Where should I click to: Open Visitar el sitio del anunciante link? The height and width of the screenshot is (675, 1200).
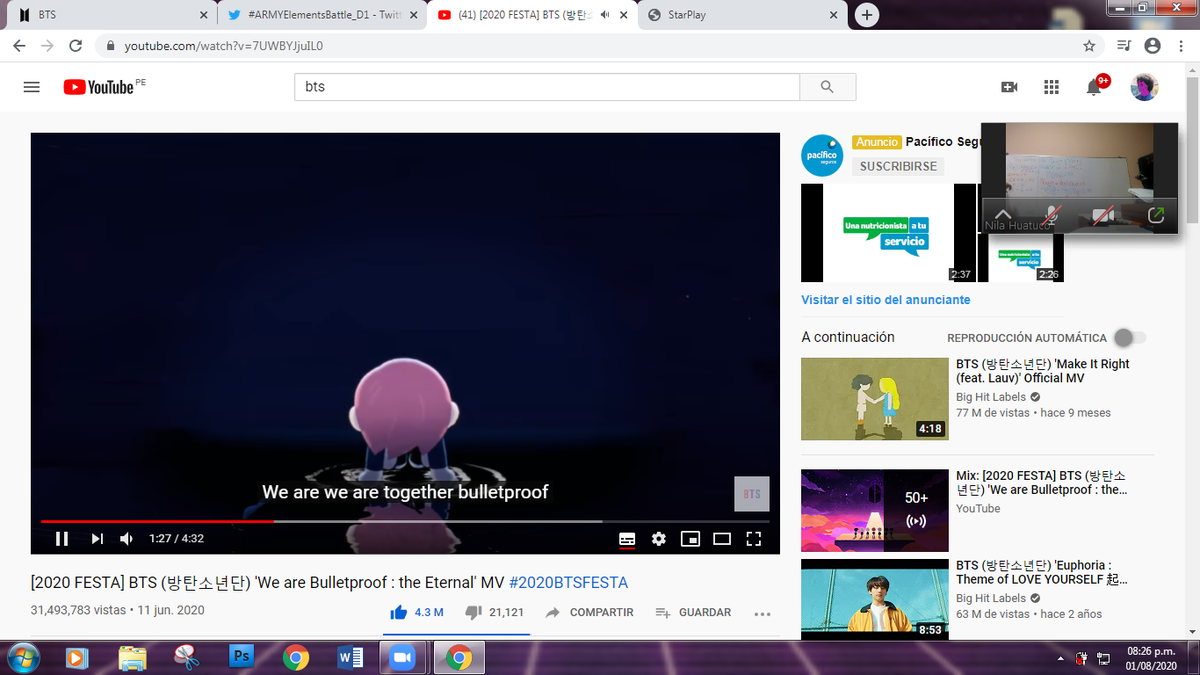(x=885, y=300)
